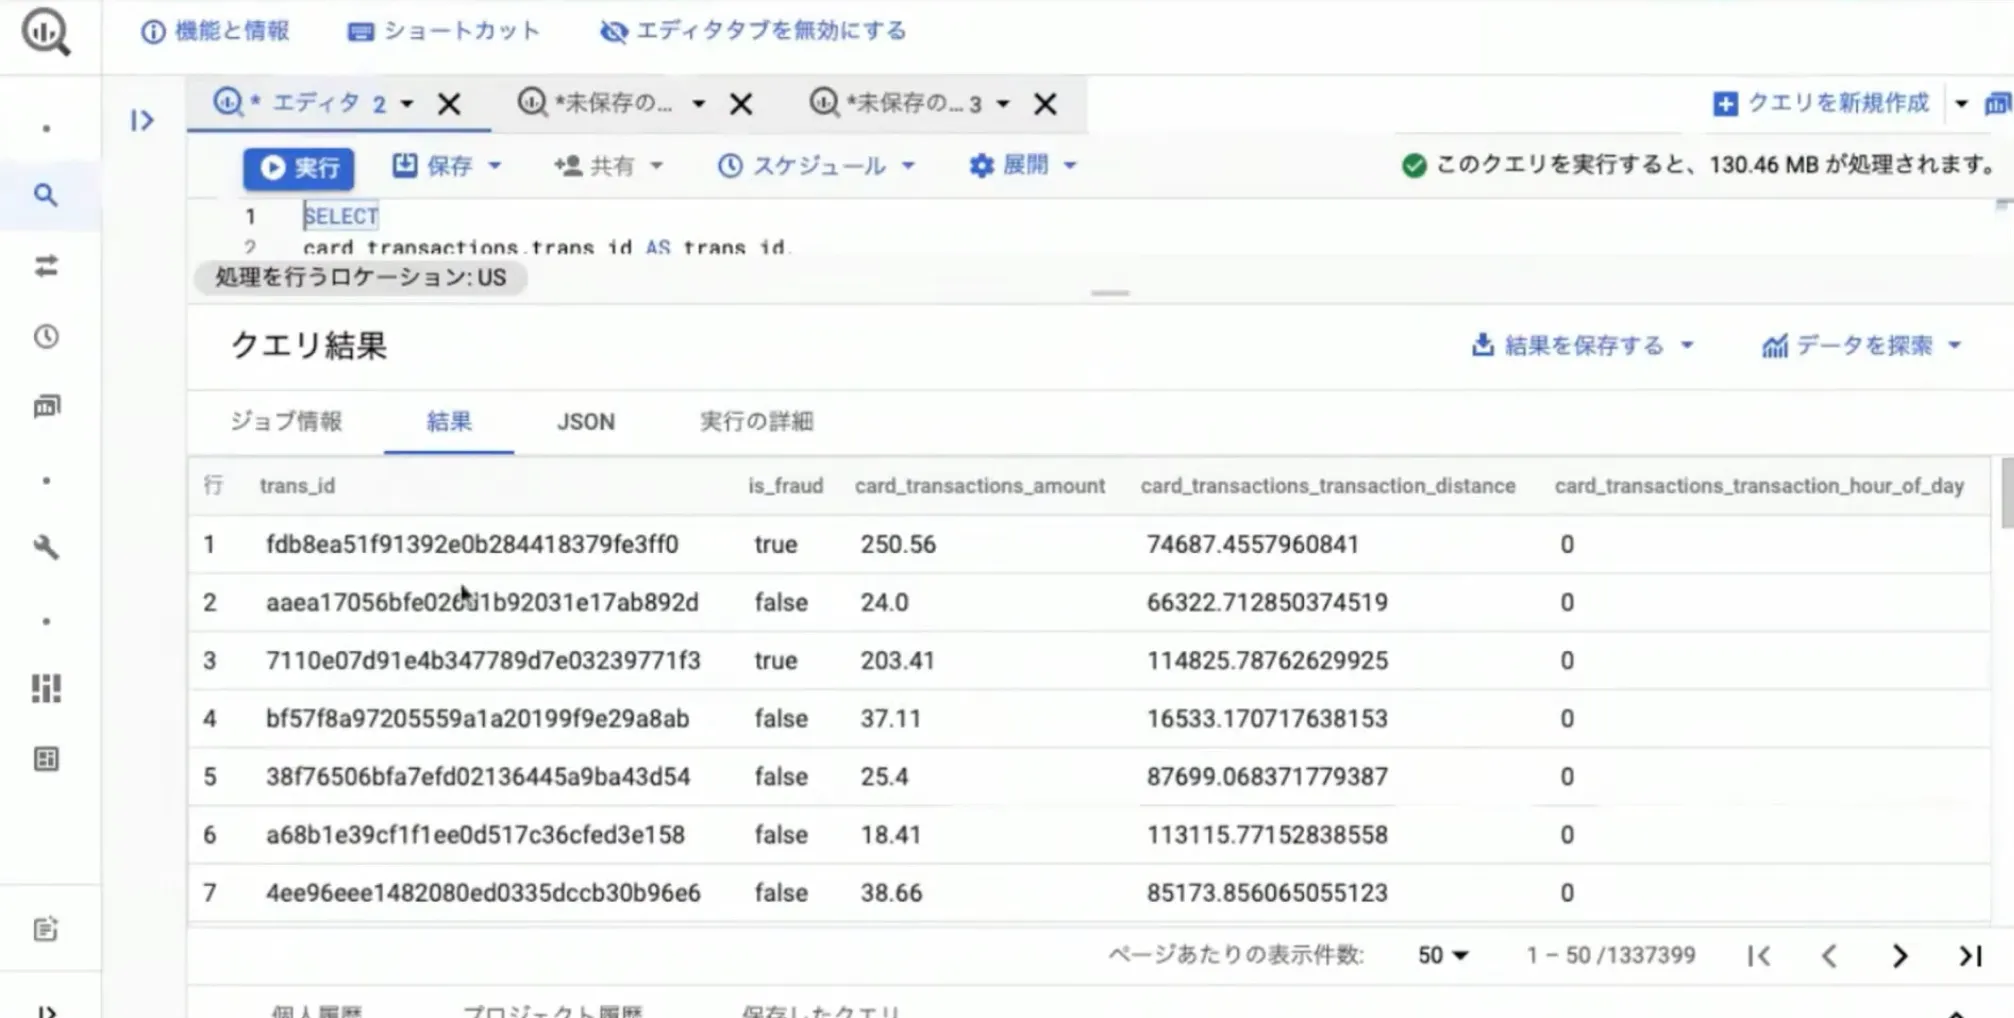Close the first 未保存の tab
This screenshot has width=2014, height=1018.
pos(741,104)
